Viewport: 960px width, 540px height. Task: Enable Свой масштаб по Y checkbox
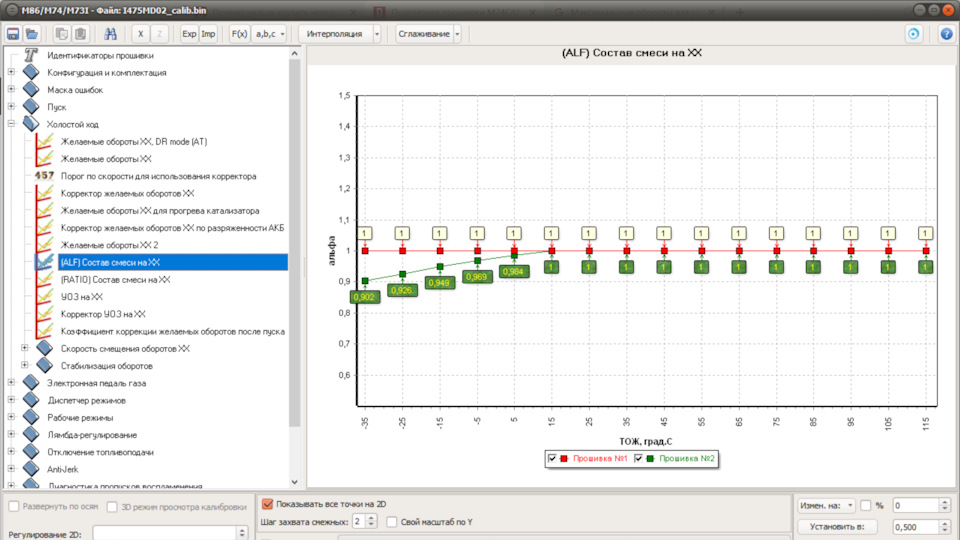coord(392,522)
